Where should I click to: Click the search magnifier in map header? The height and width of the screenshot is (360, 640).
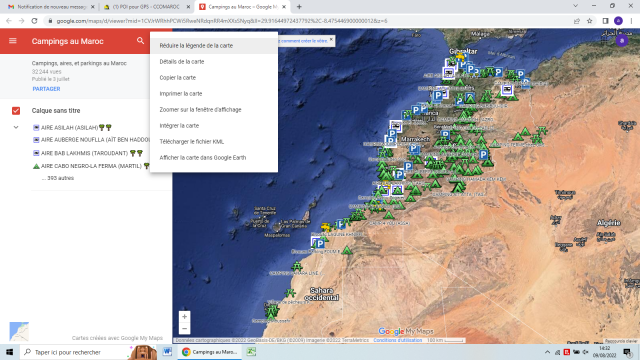coord(140,40)
